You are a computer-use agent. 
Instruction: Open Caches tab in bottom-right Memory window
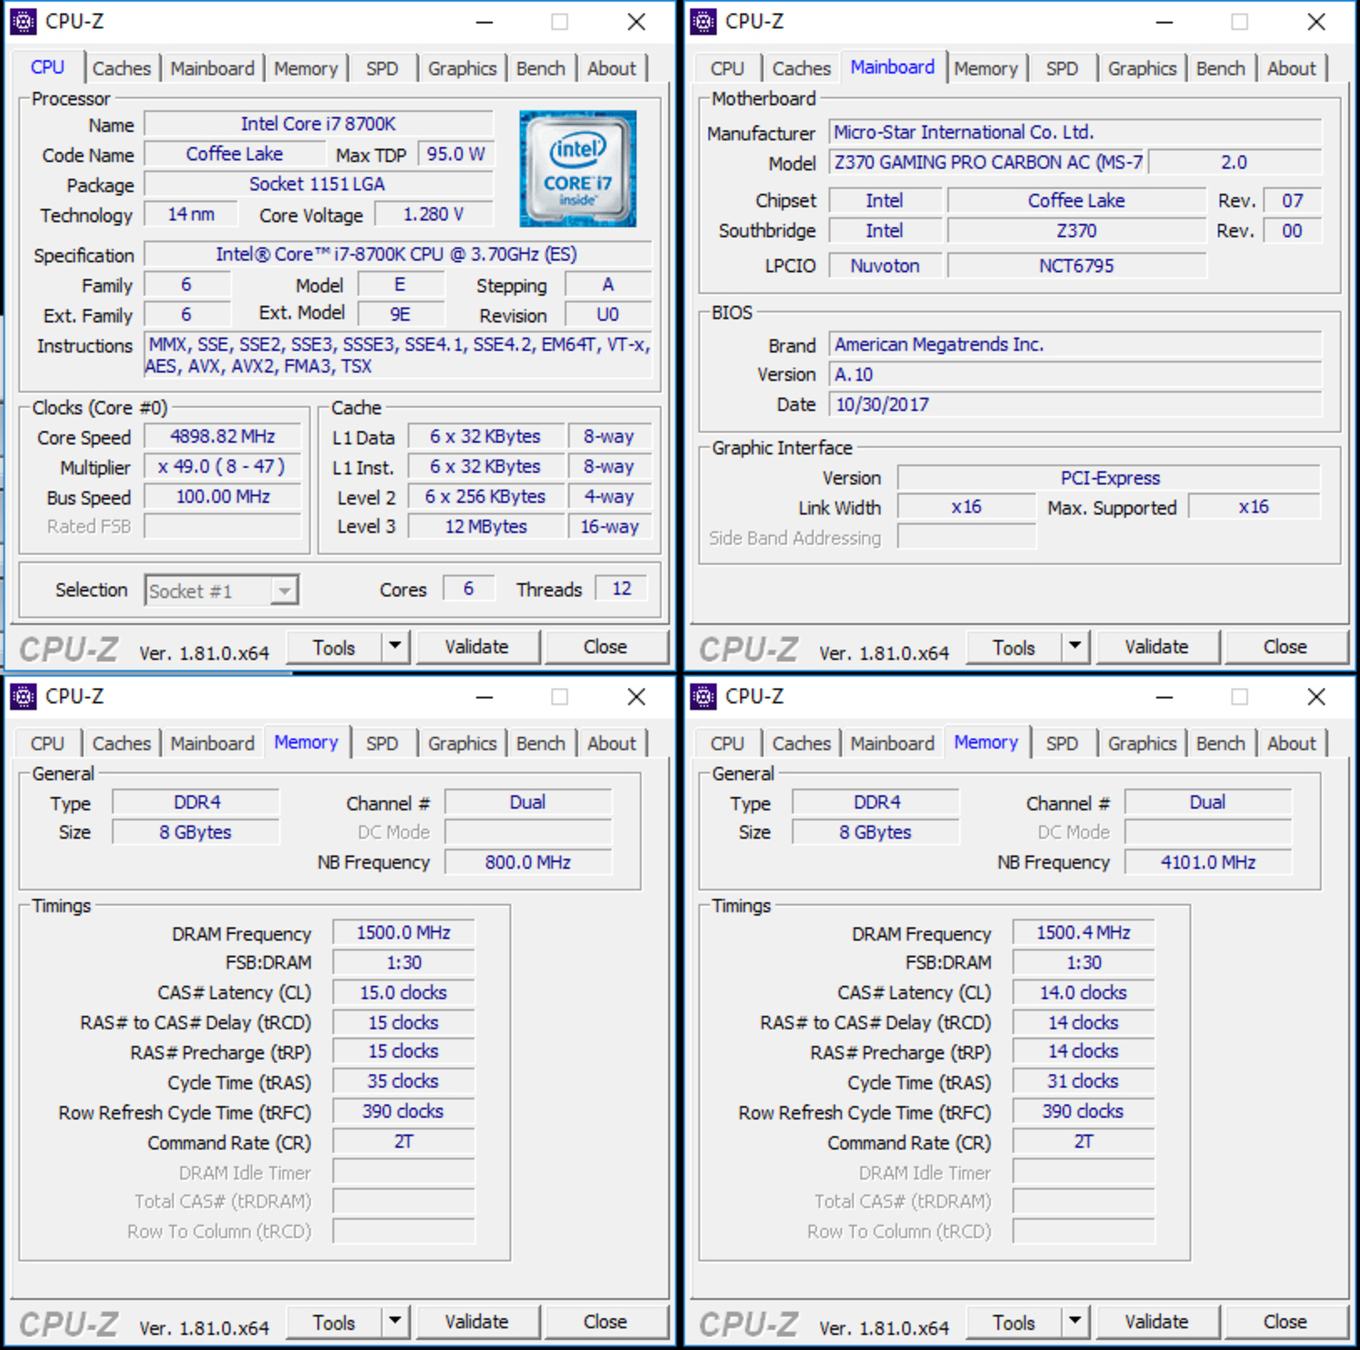point(801,743)
